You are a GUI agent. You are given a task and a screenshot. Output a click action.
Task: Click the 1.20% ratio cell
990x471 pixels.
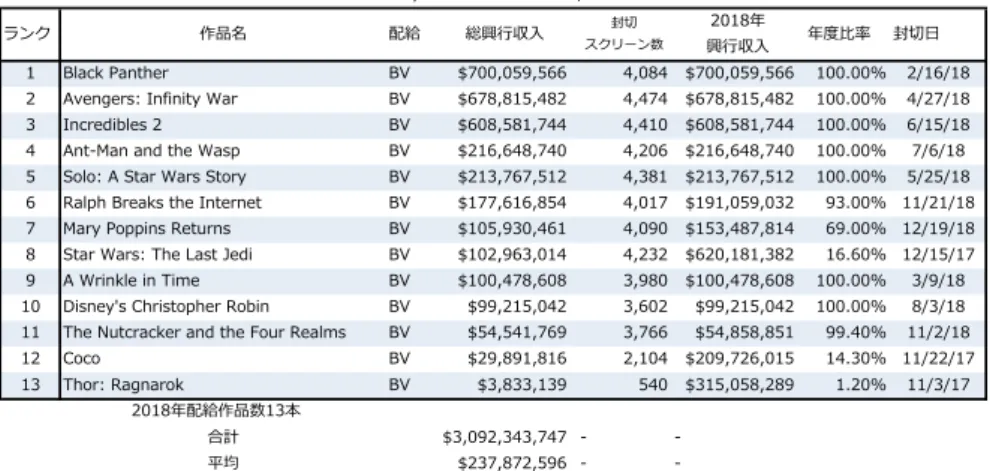pos(861,385)
